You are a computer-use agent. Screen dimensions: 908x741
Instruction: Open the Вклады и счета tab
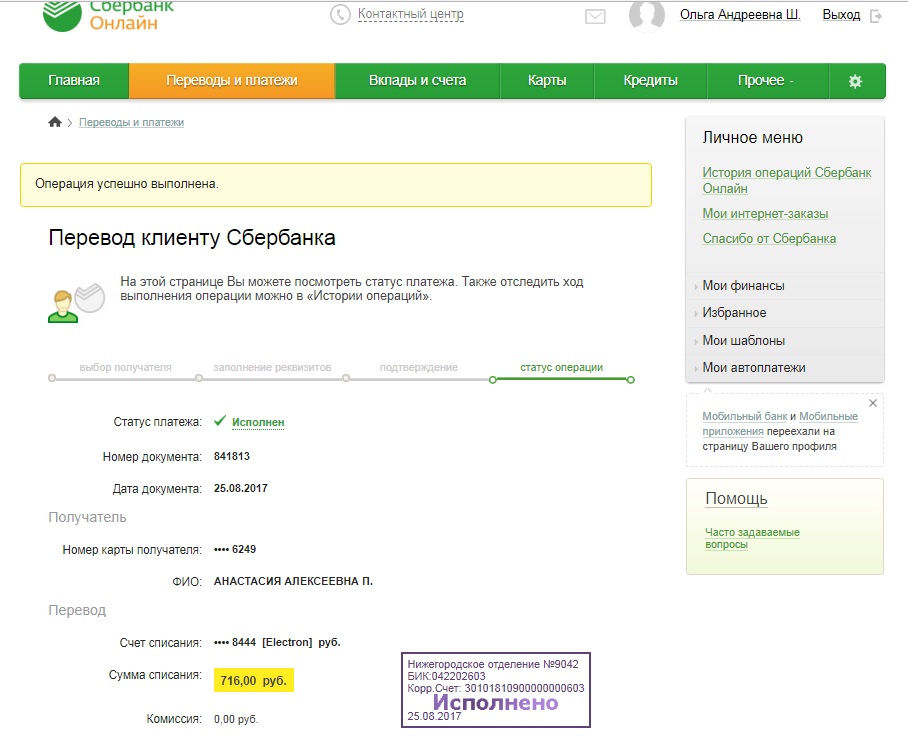[418, 80]
